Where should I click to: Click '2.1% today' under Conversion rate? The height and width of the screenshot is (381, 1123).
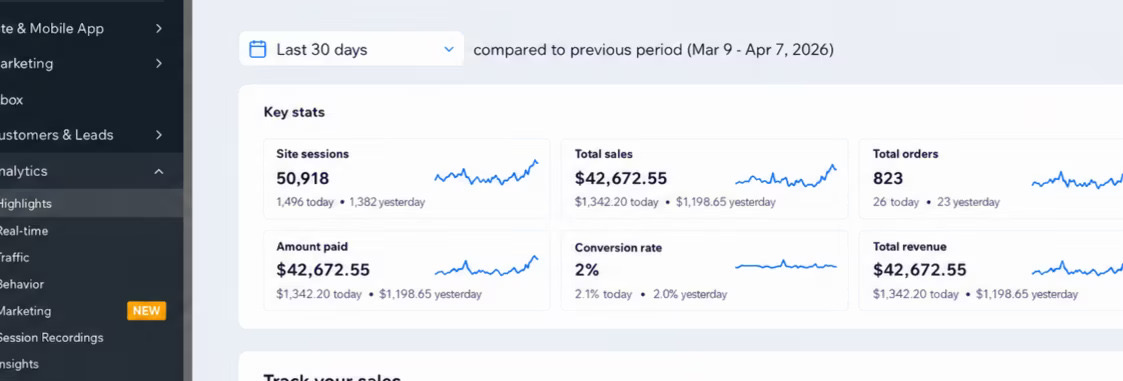coord(603,294)
